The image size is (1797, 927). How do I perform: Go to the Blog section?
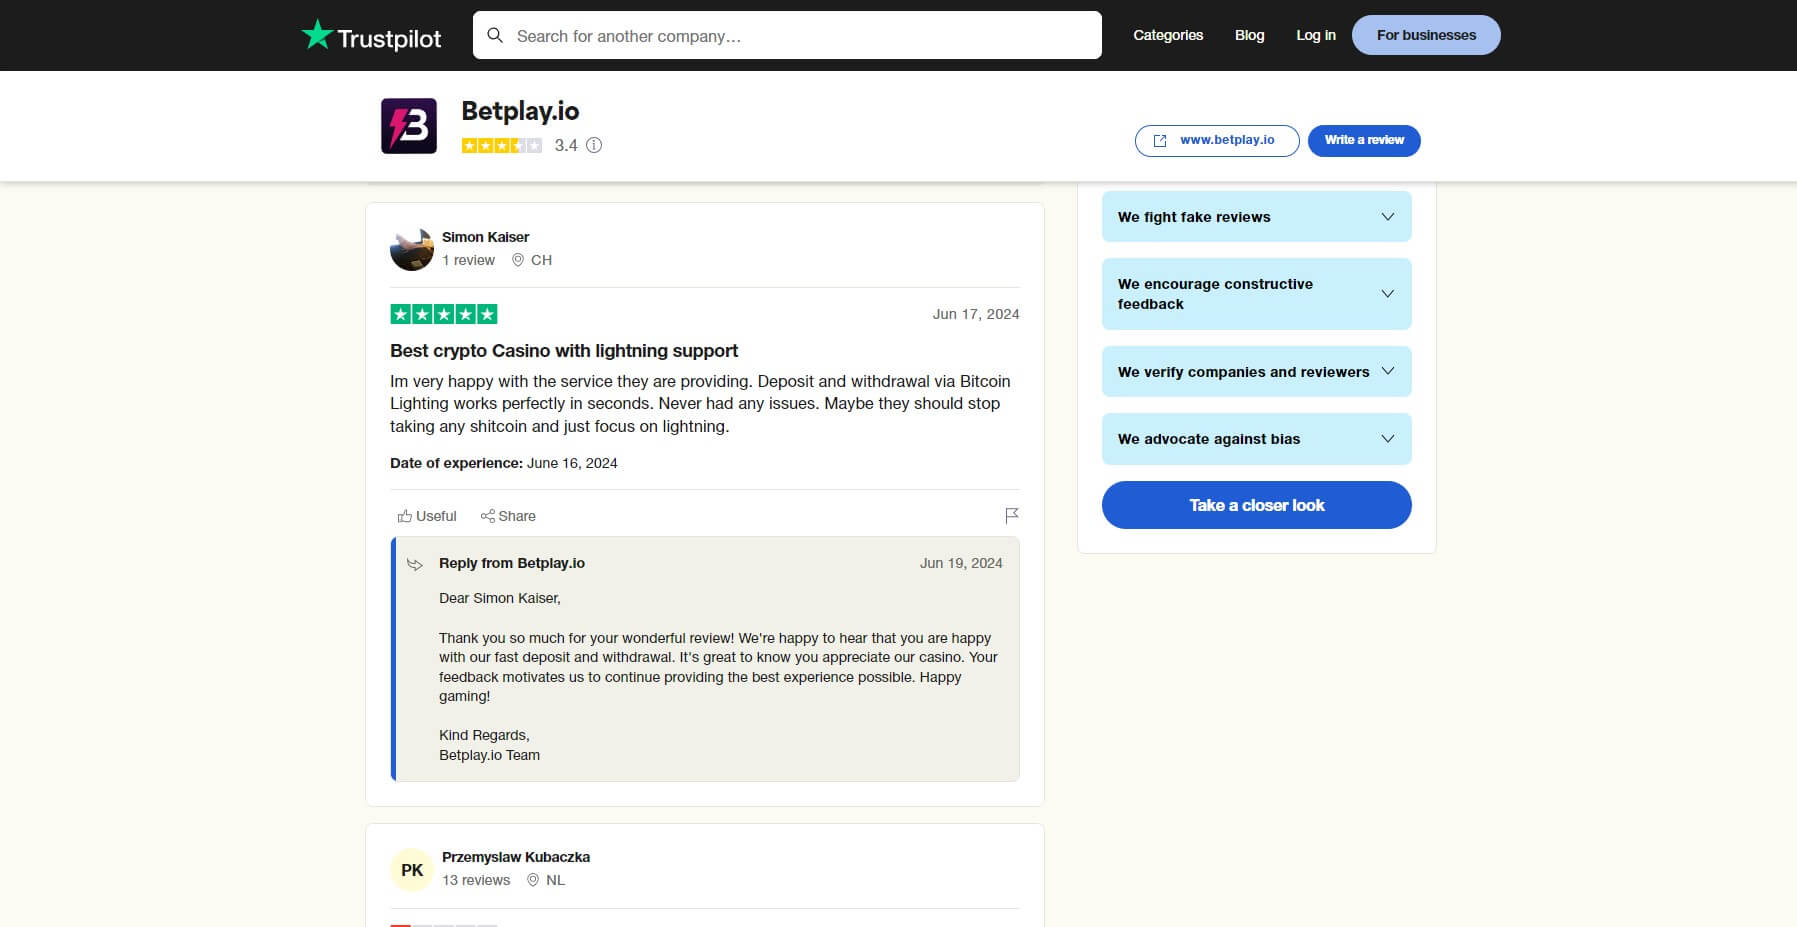1249,35
